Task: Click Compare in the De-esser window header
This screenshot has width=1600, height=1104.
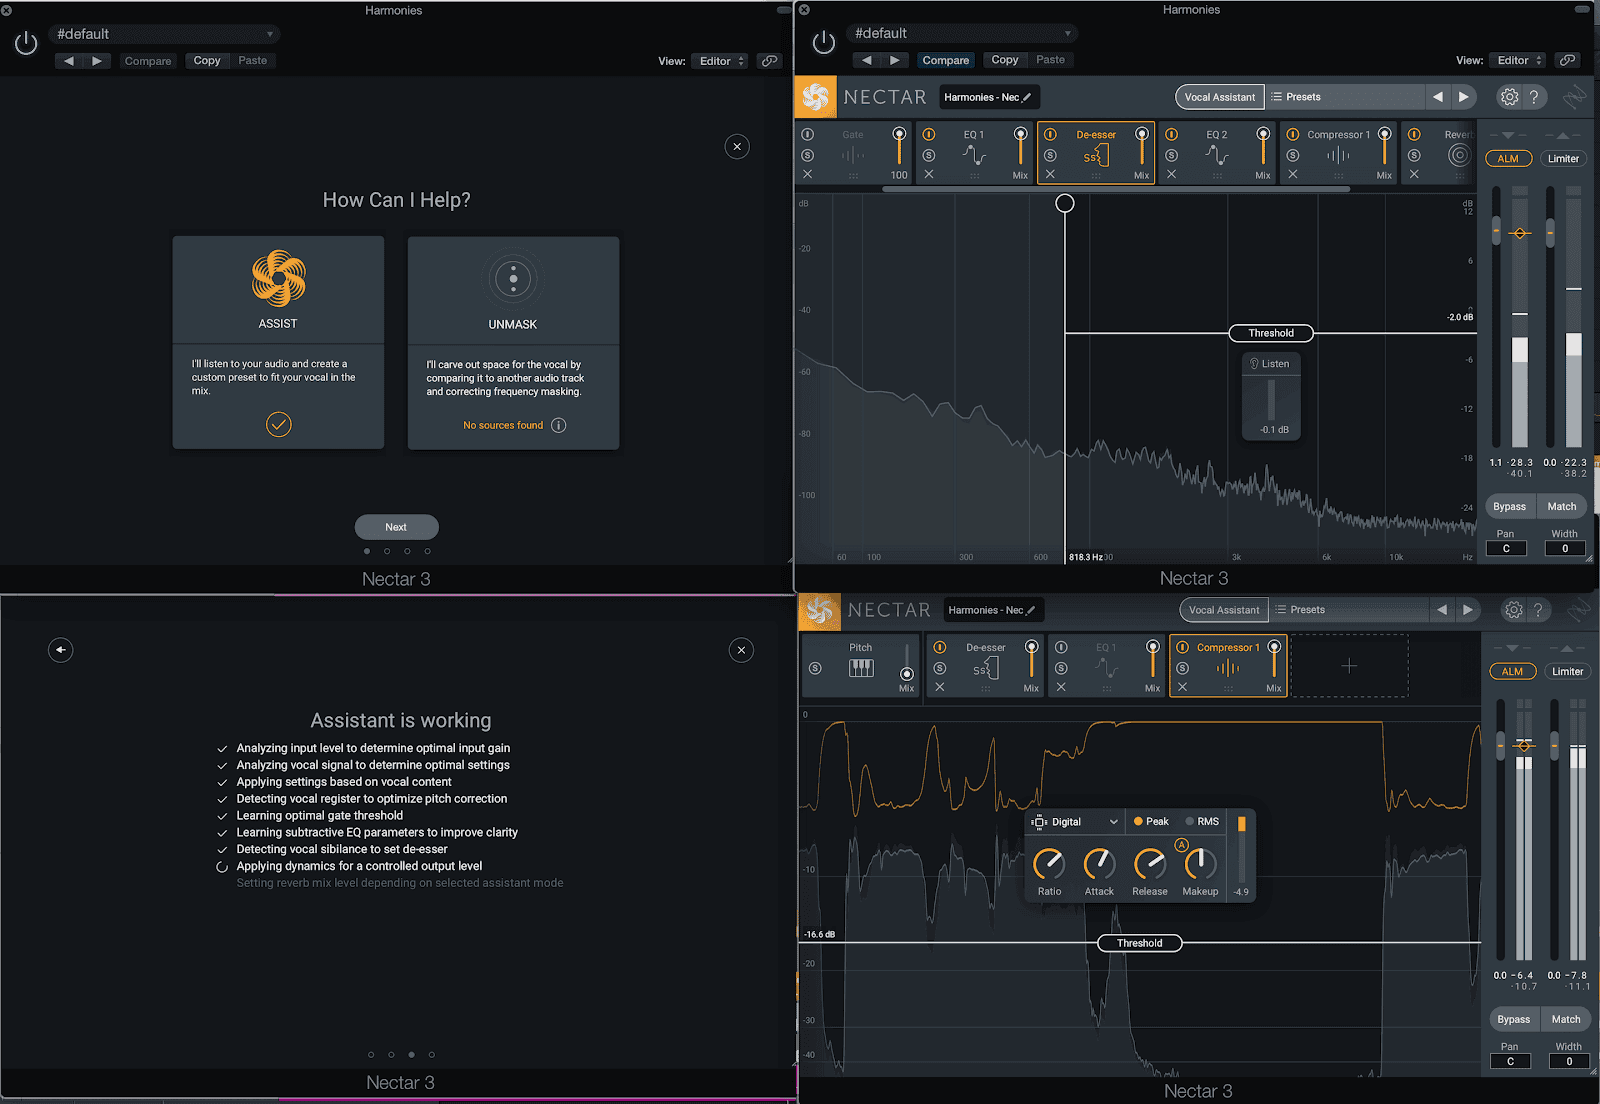Action: coord(946,60)
